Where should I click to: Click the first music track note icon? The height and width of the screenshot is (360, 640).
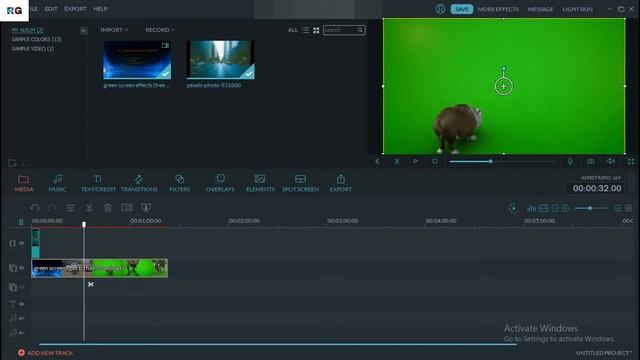click(13, 318)
